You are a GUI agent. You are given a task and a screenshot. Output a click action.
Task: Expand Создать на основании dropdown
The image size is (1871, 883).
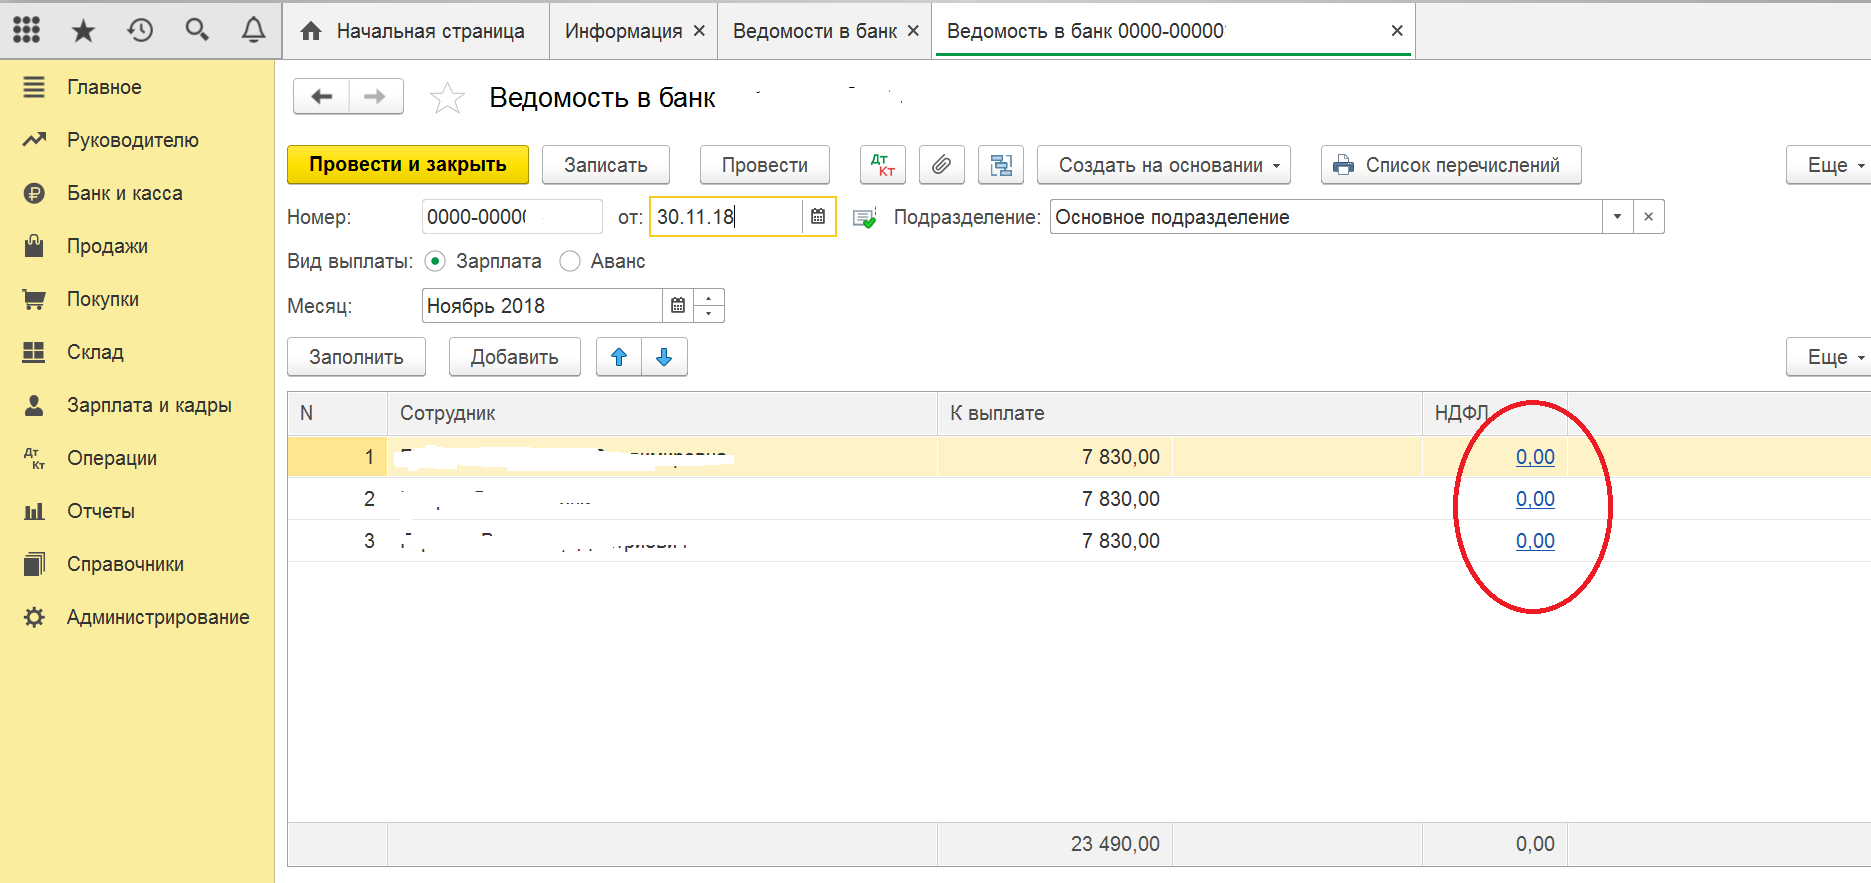click(1164, 165)
